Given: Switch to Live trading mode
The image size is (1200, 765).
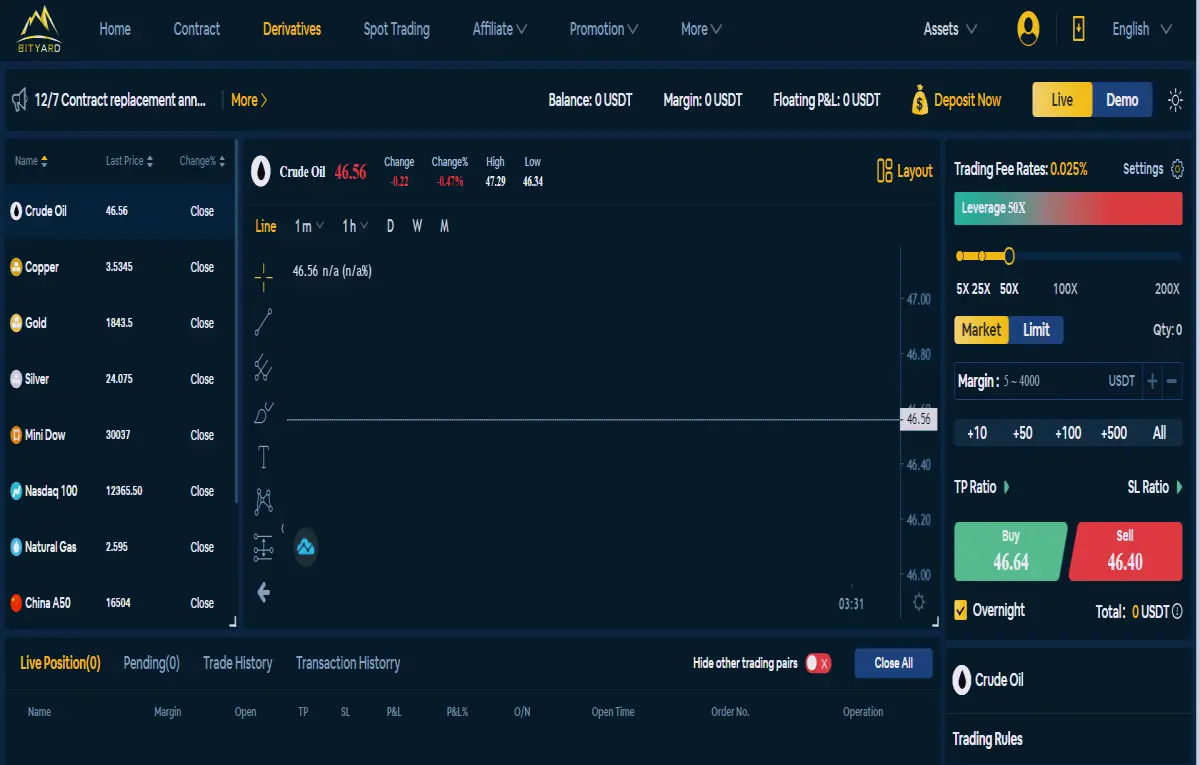Looking at the screenshot, I should point(1062,100).
